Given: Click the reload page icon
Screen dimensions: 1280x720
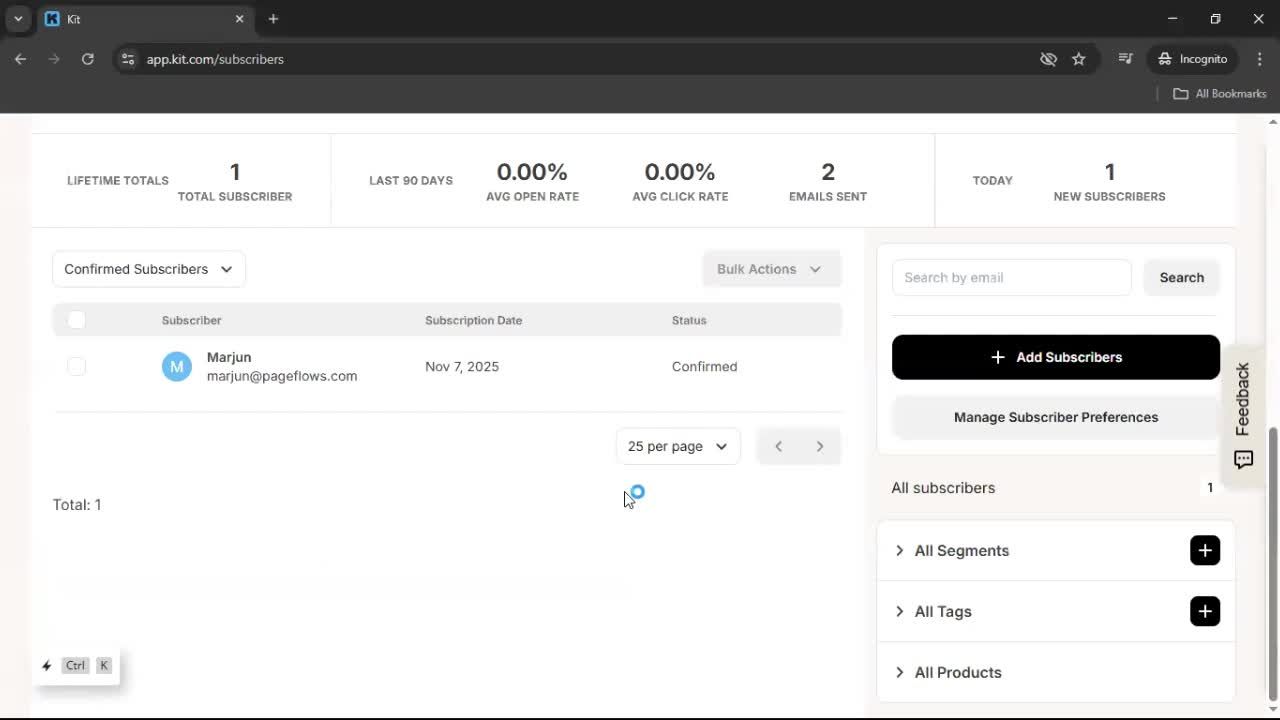Looking at the screenshot, I should 88,59.
